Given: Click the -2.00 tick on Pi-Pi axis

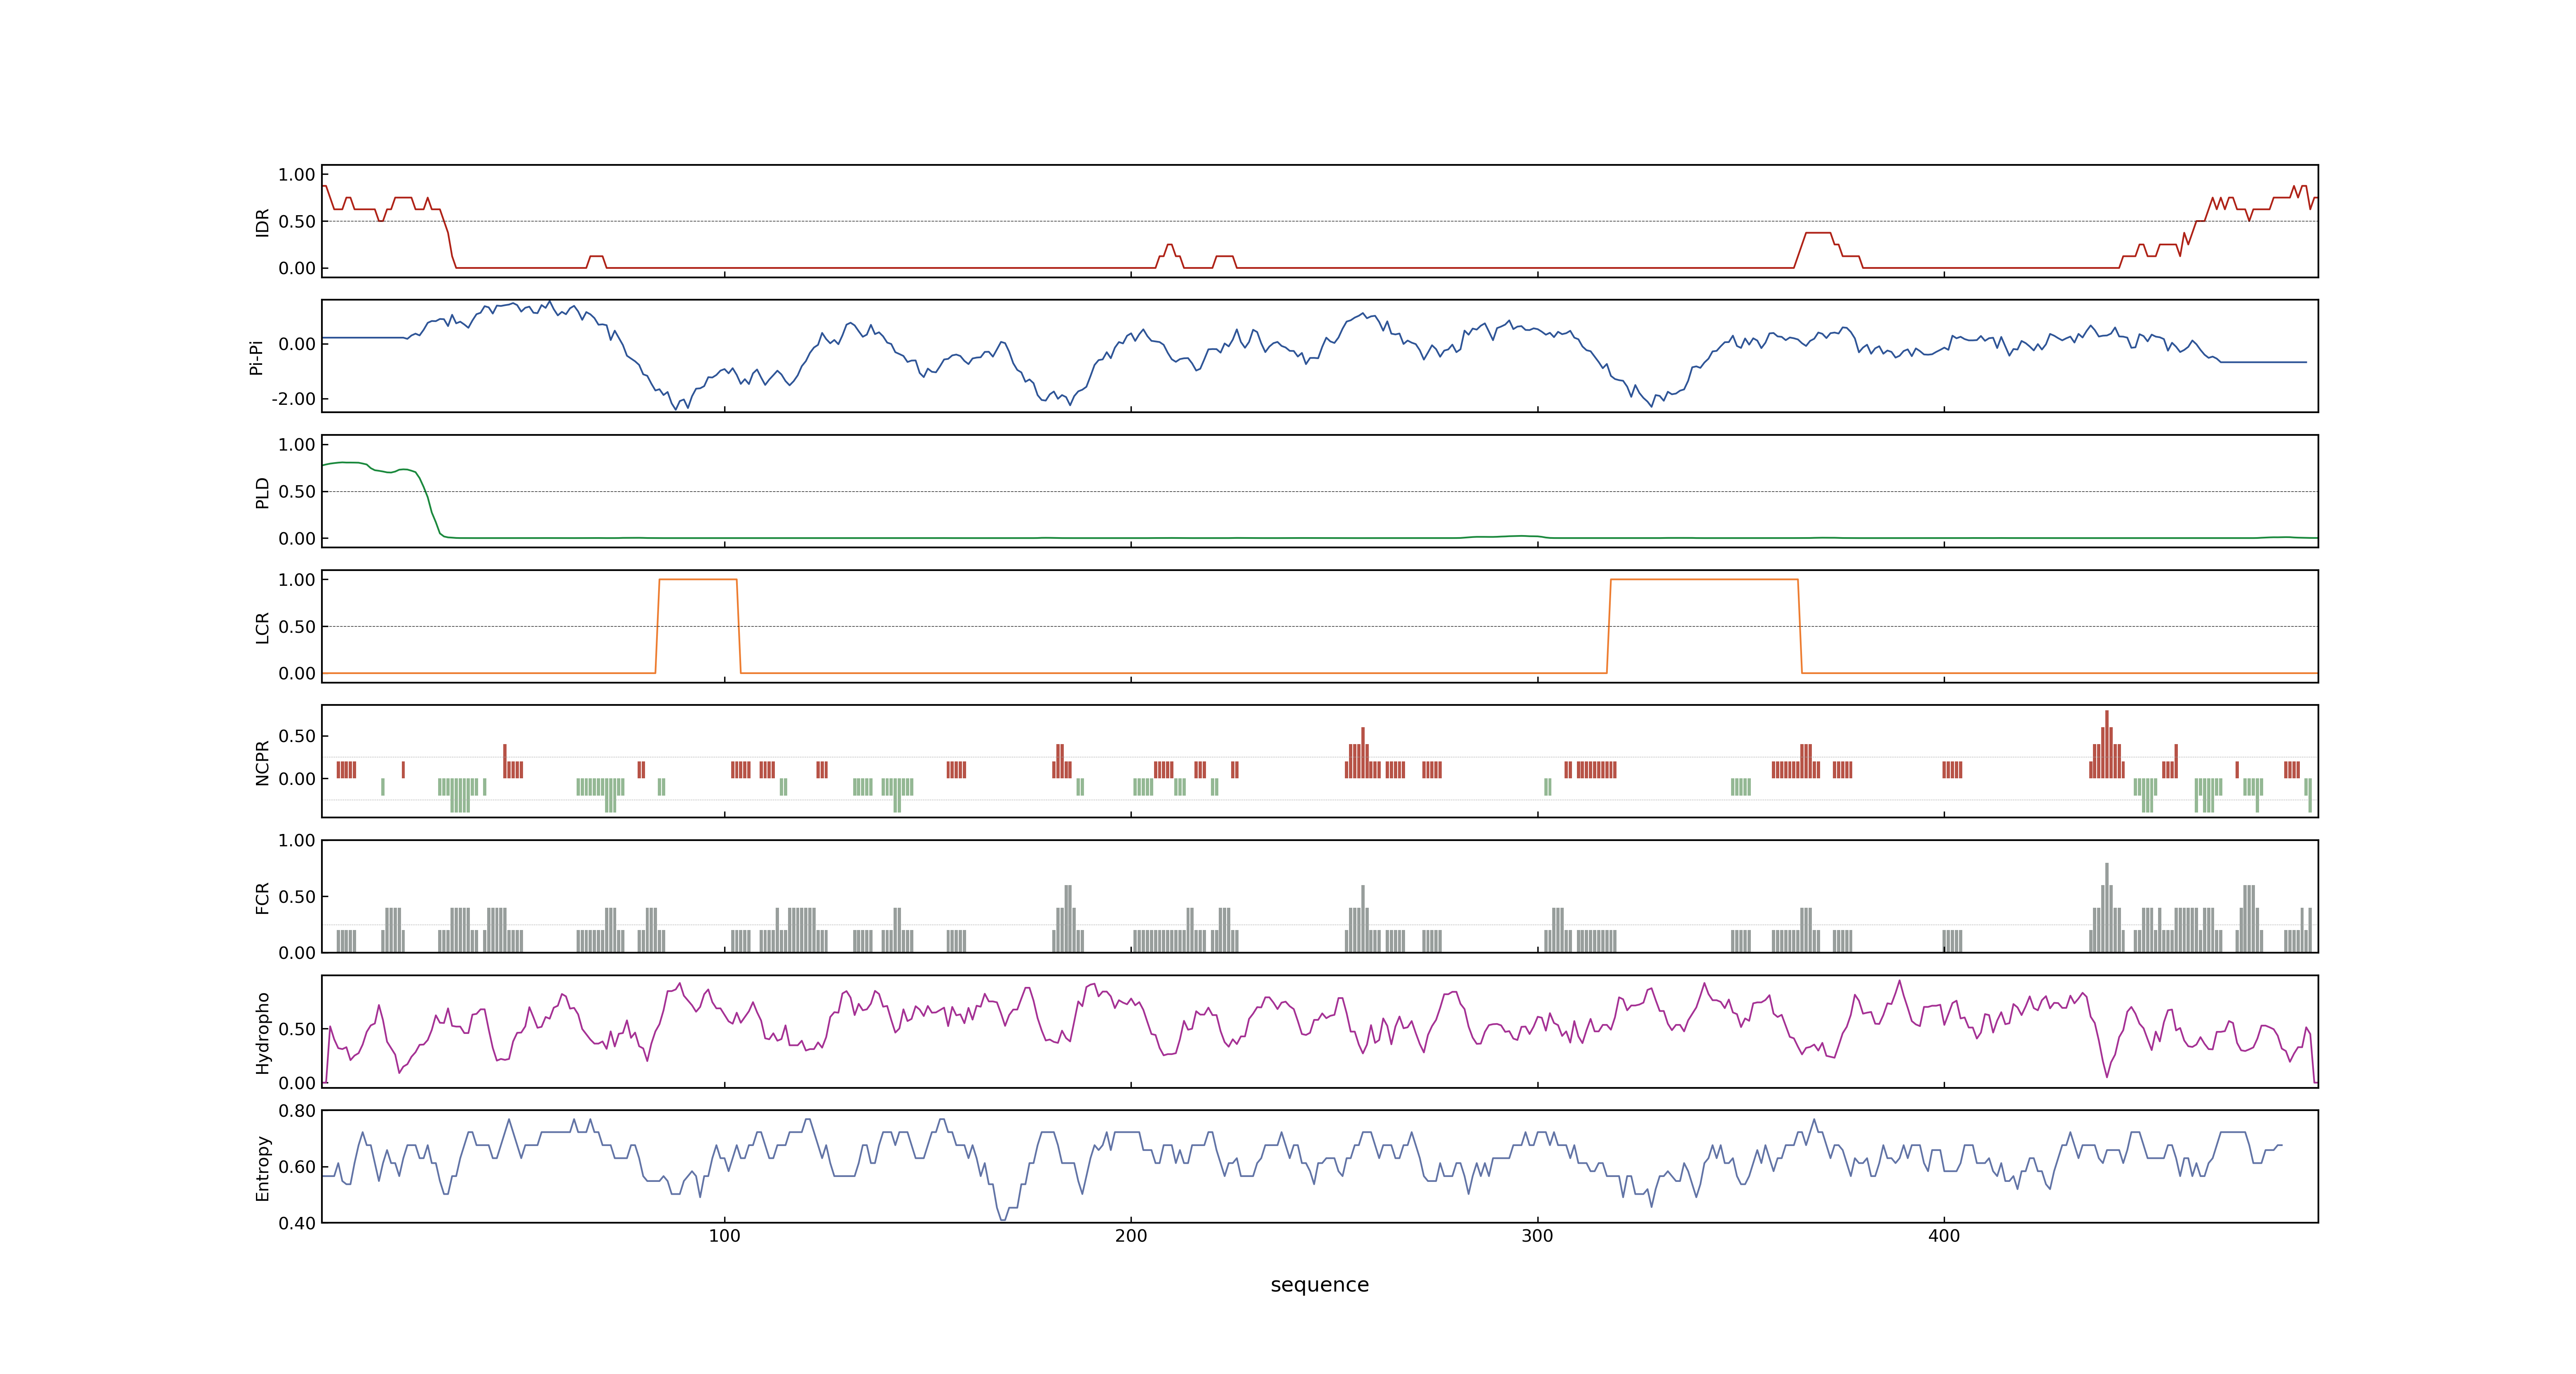Looking at the screenshot, I should point(293,399).
